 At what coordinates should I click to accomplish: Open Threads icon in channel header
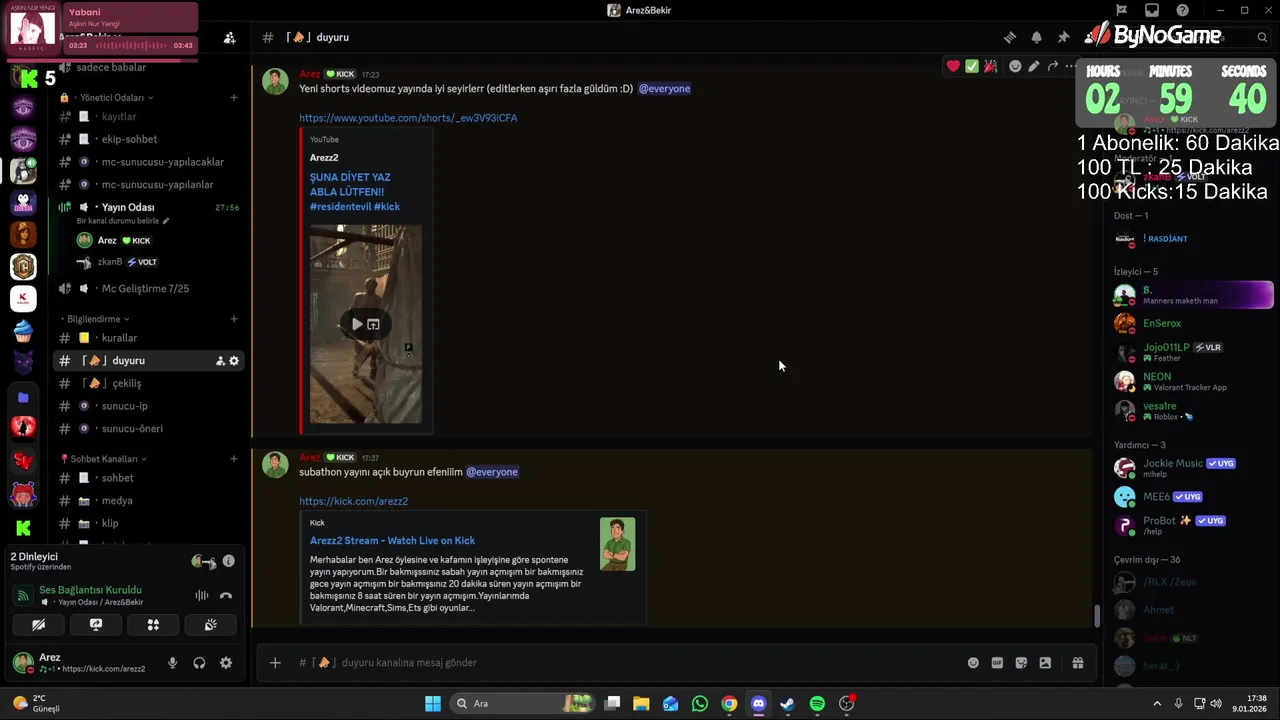tap(1010, 37)
